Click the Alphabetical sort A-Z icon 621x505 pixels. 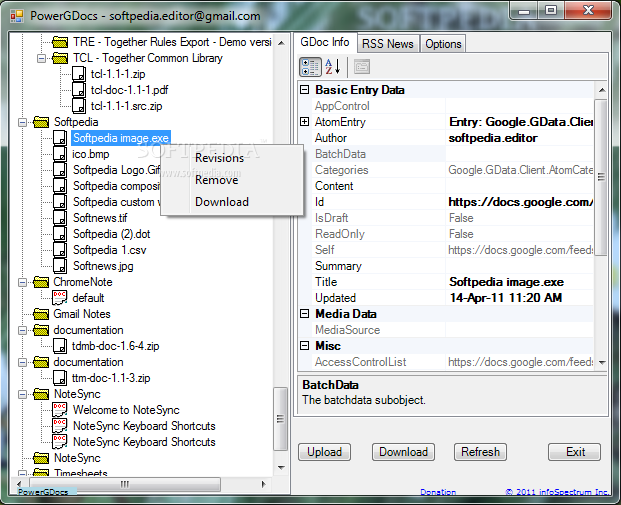[332, 67]
